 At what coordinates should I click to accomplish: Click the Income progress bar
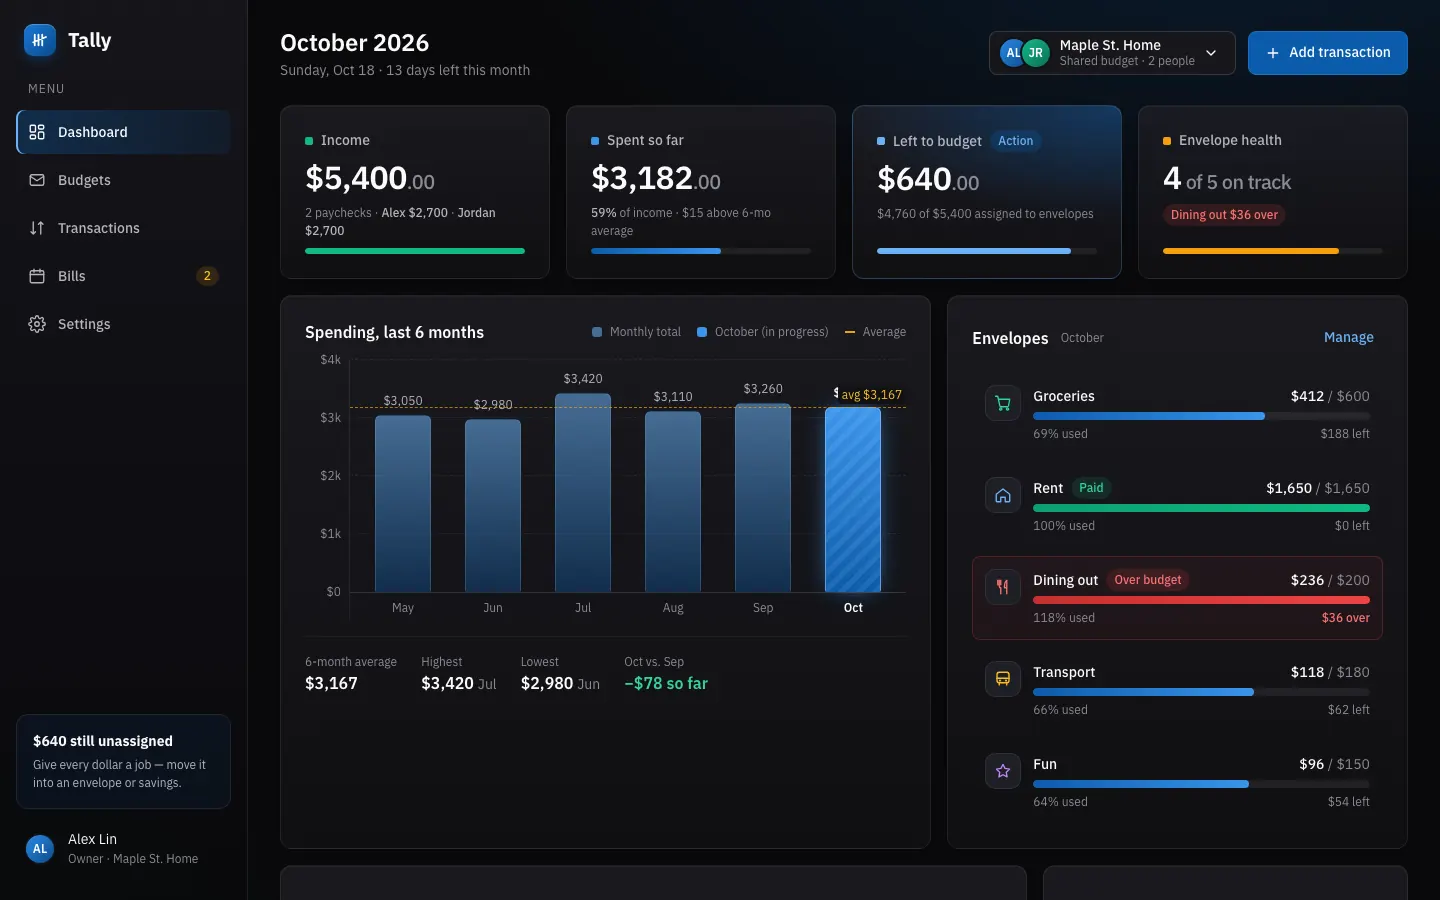click(415, 251)
